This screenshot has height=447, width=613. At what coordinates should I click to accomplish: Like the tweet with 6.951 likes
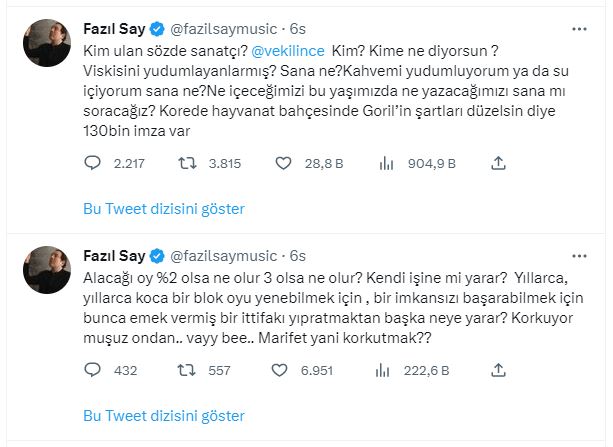pyautogui.click(x=282, y=369)
